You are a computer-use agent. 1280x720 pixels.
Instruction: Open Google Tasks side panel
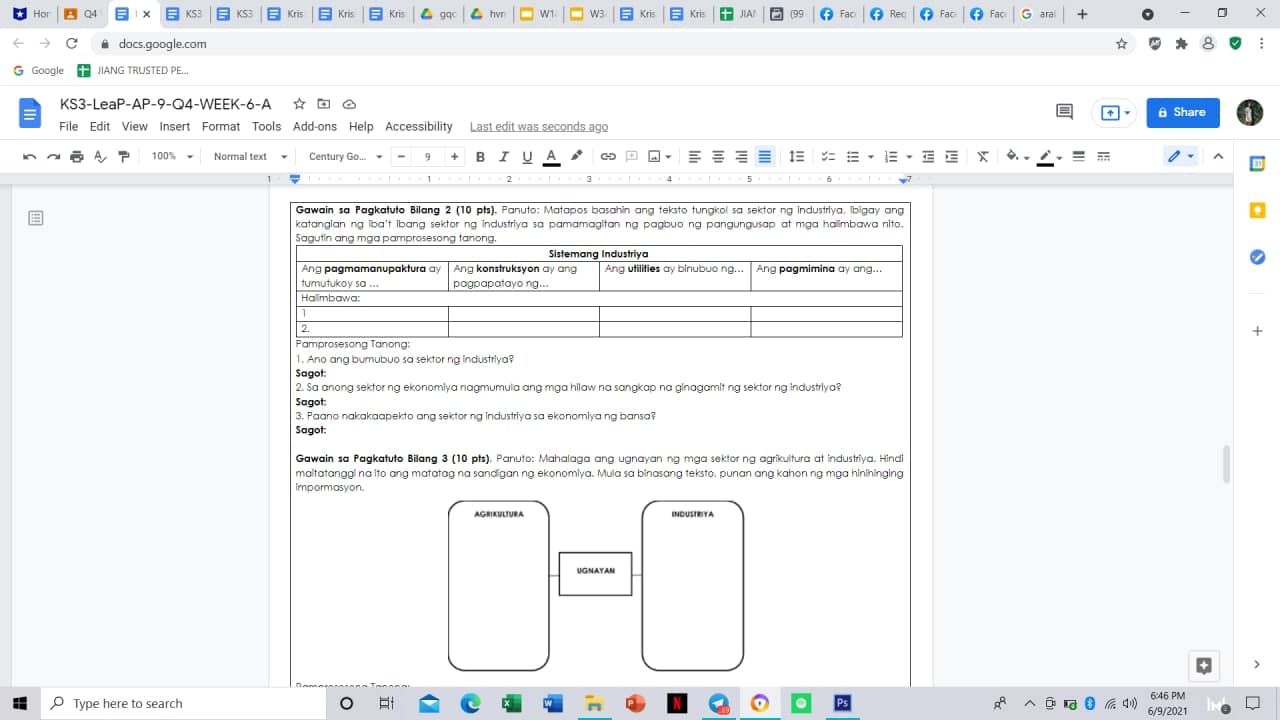tap(1258, 257)
